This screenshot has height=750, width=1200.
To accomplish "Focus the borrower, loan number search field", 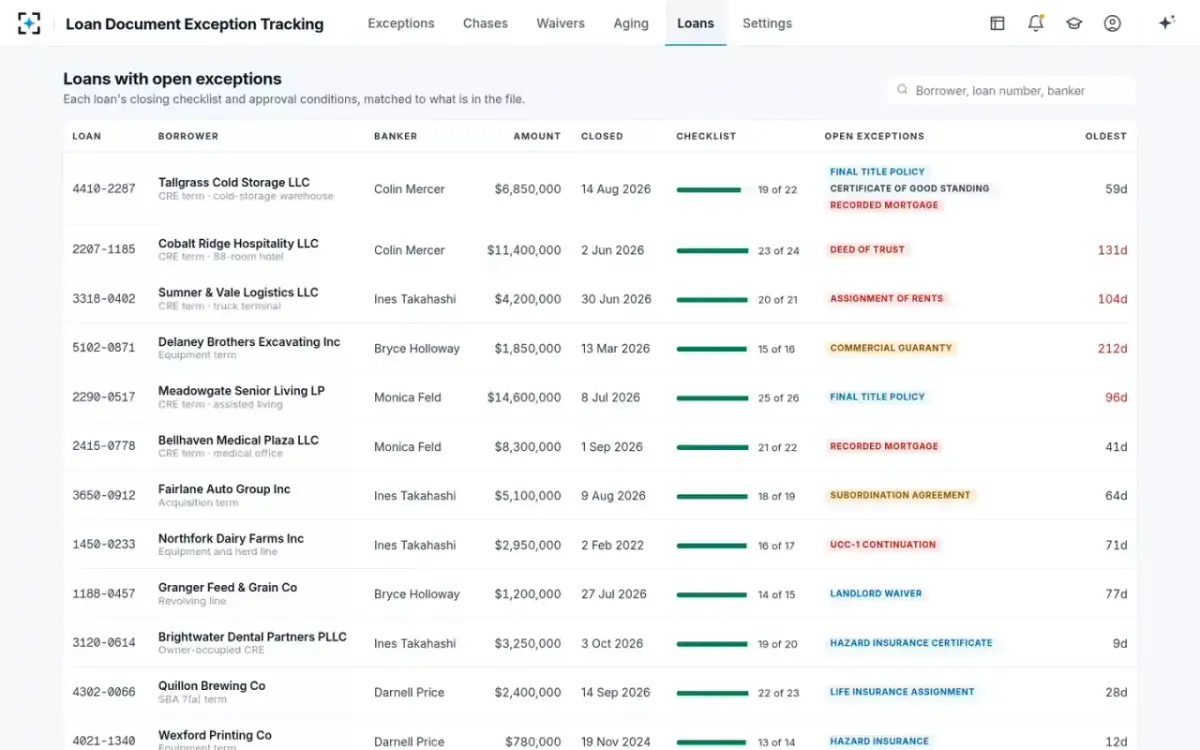I will point(1011,90).
